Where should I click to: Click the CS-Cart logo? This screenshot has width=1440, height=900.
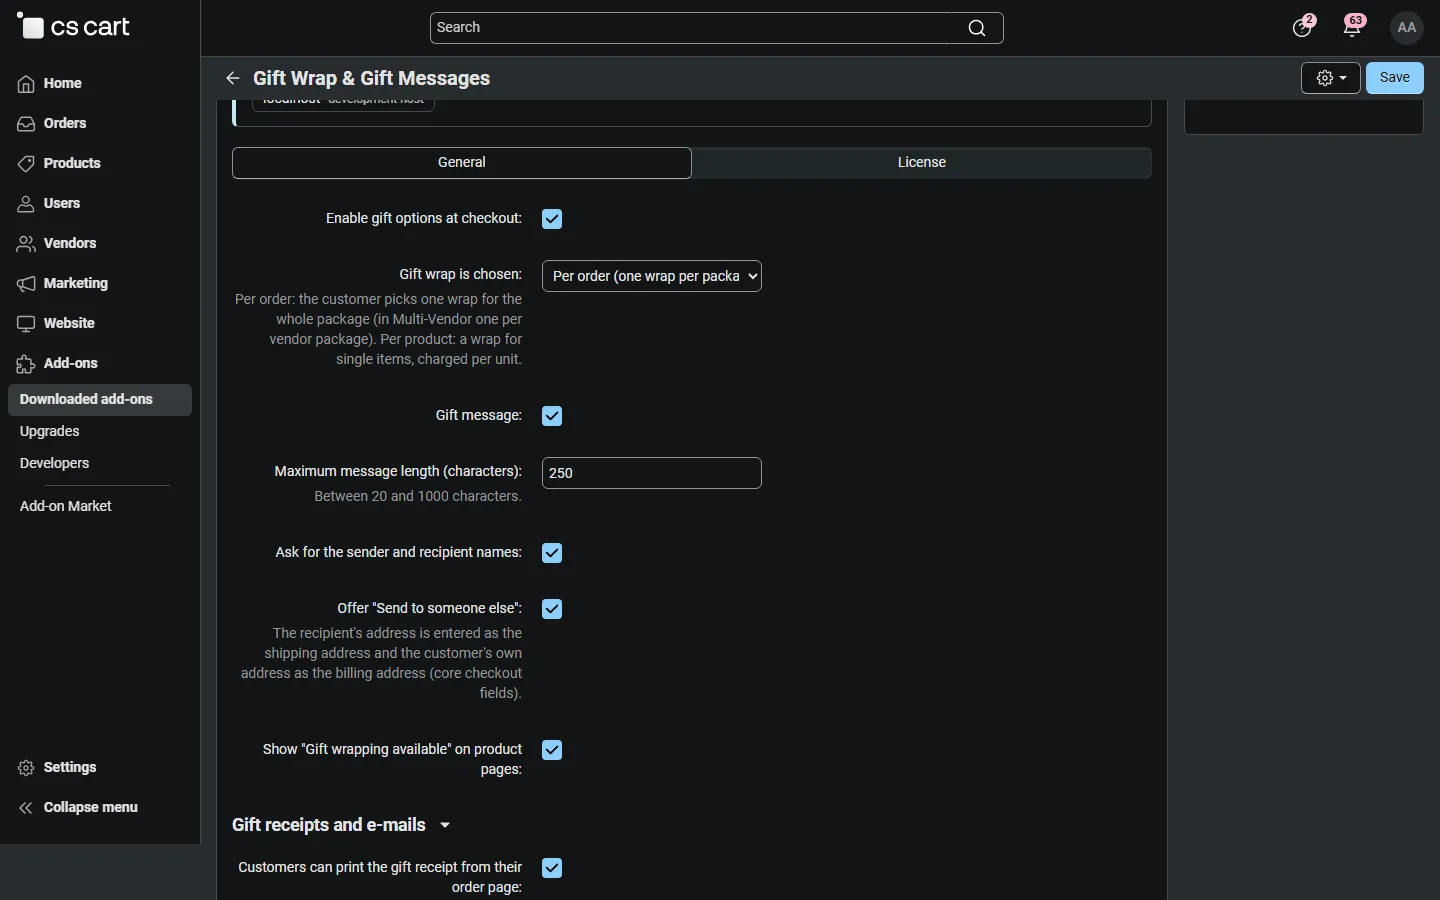point(75,27)
